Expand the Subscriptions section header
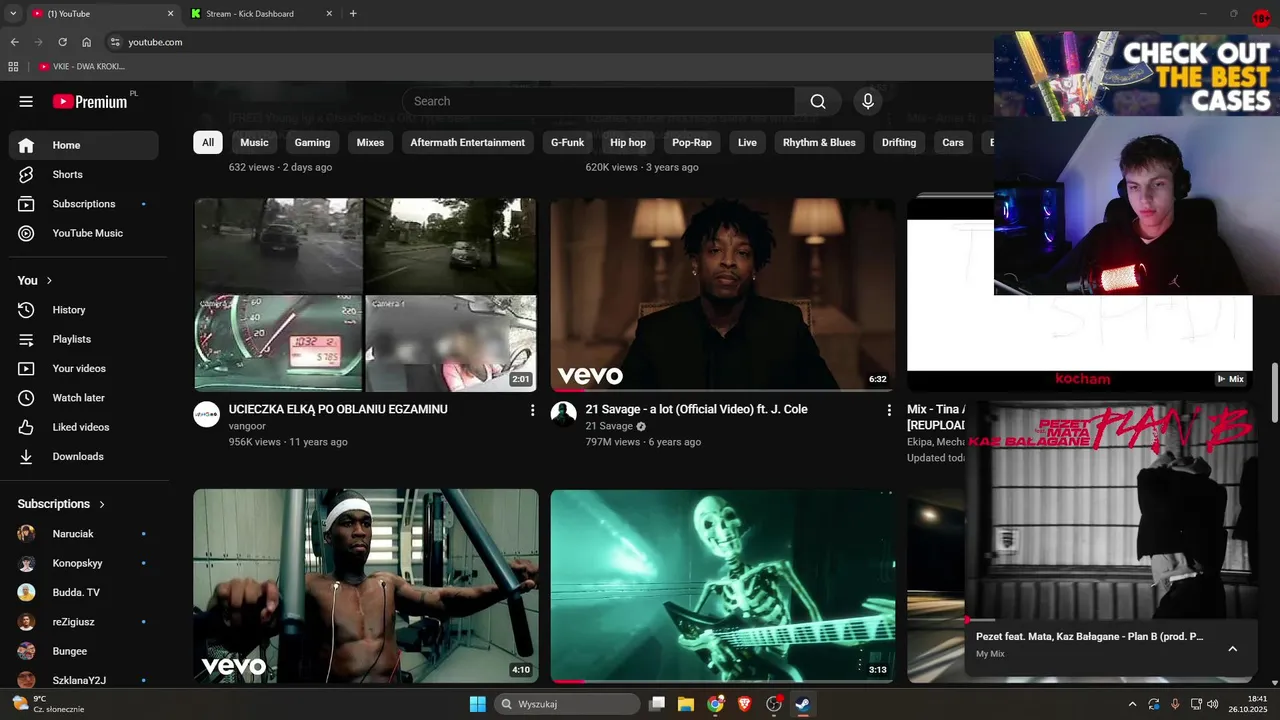The width and height of the screenshot is (1280, 720). point(61,504)
